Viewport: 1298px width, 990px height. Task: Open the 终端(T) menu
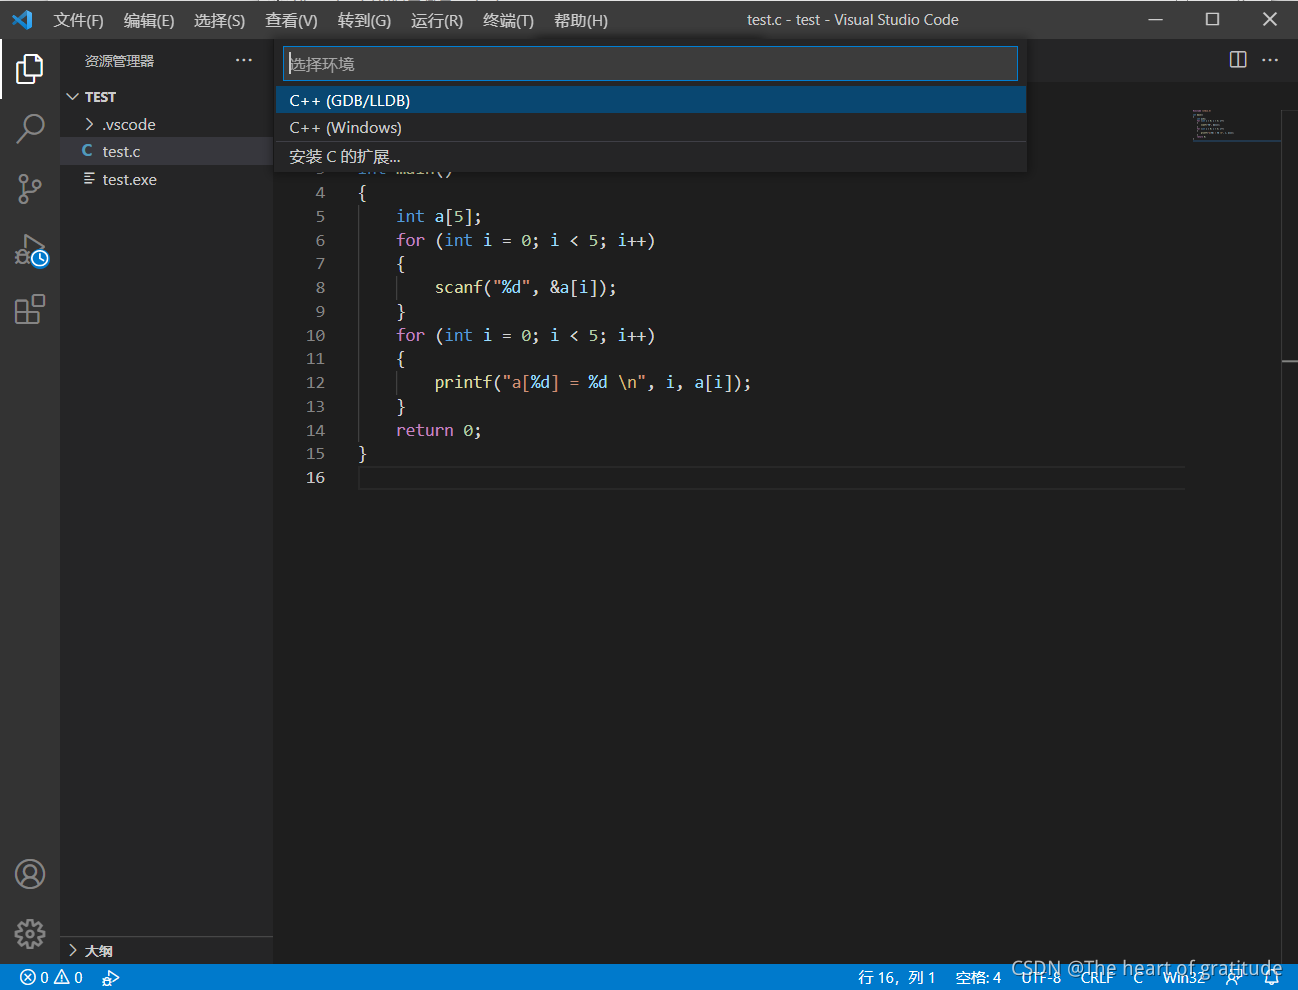pyautogui.click(x=508, y=20)
